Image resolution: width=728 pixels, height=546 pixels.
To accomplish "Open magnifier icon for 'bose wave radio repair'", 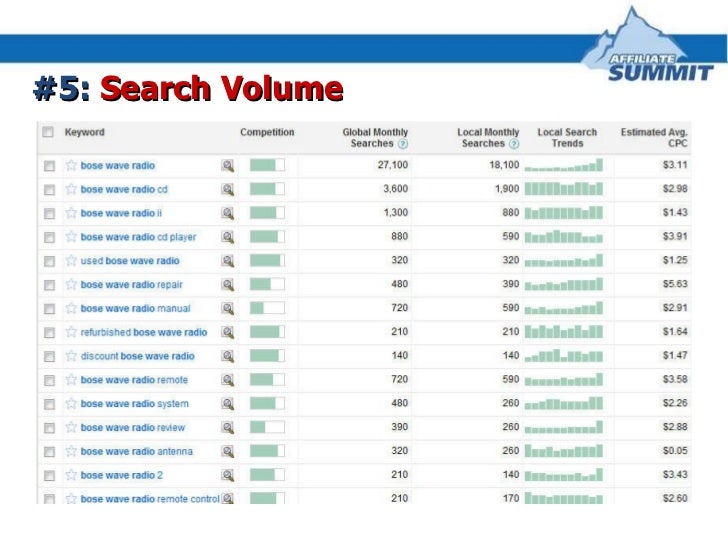I will click(228, 285).
